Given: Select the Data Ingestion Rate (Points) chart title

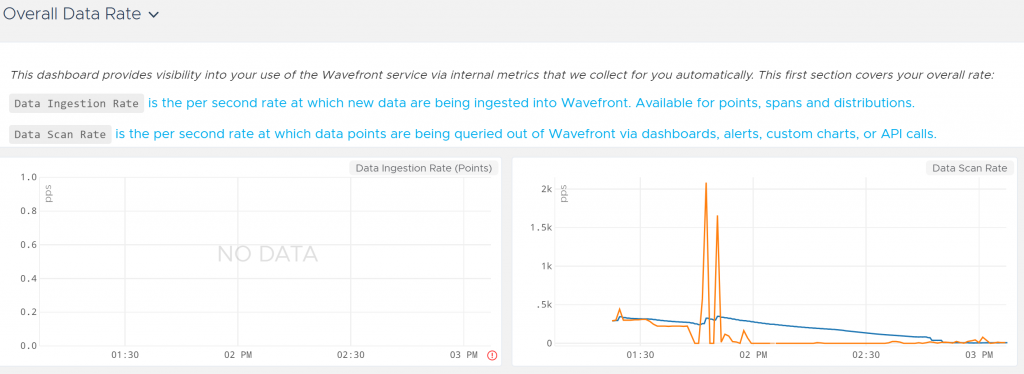Looking at the screenshot, I should (x=423, y=168).
